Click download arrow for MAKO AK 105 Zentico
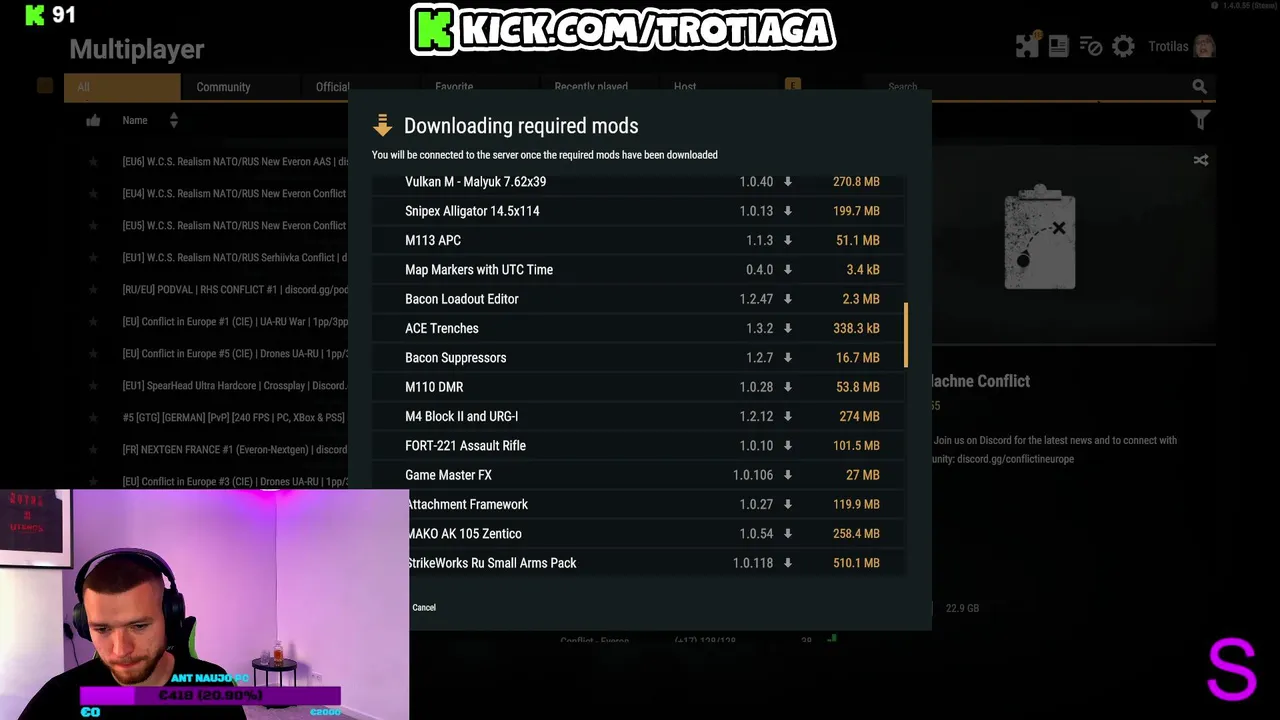This screenshot has height=720, width=1280. pos(788,534)
